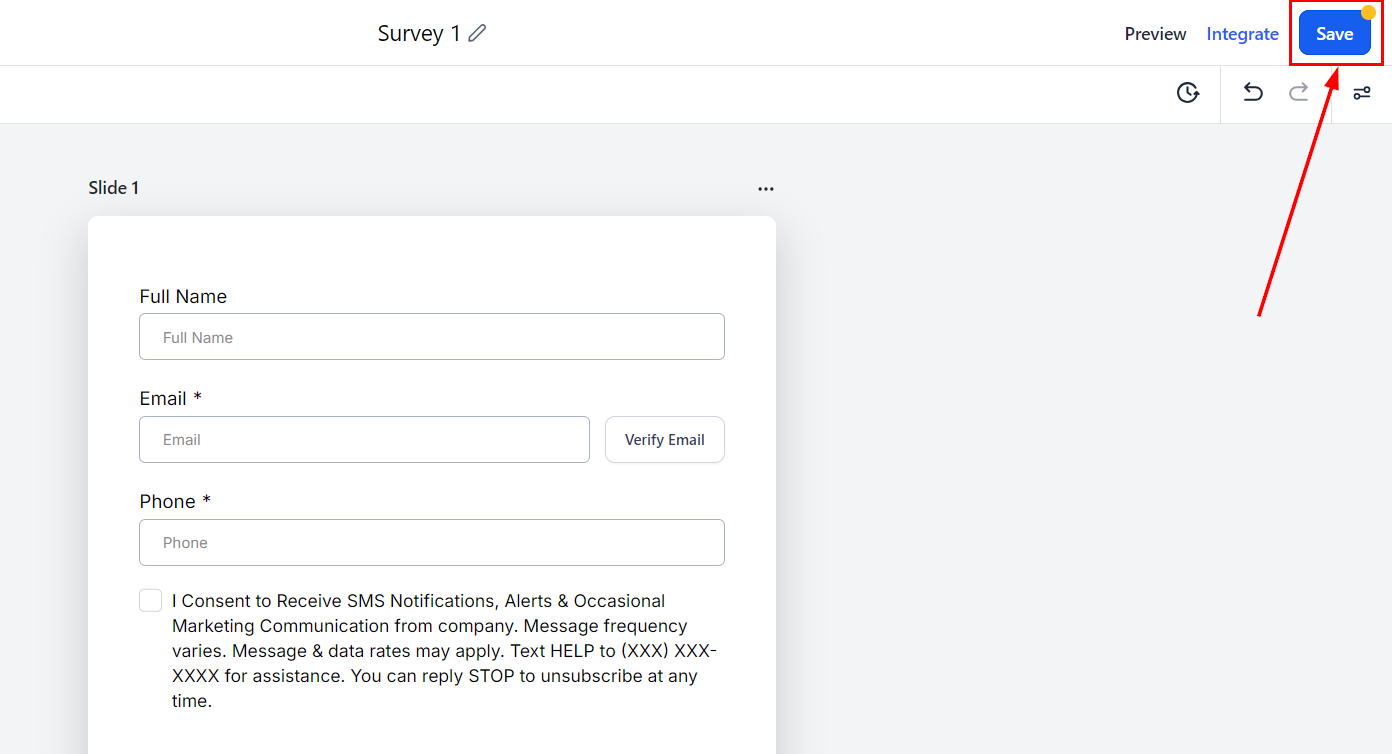Go to the Integrate option
The image size is (1392, 754).
point(1242,34)
